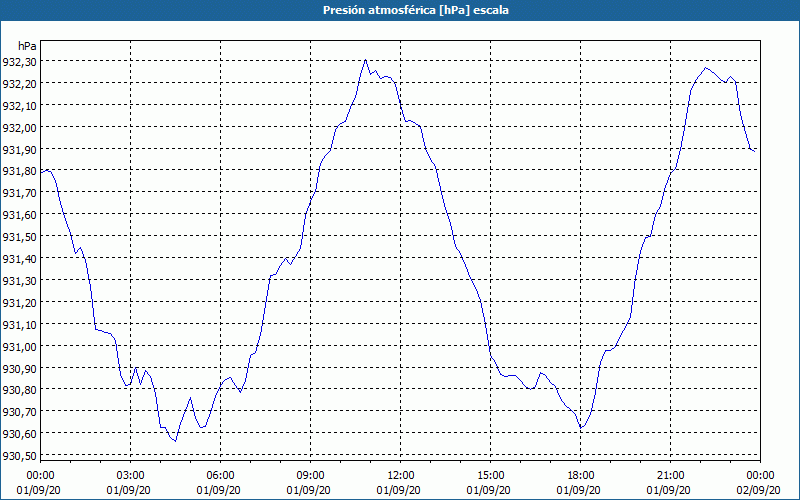Click the chart title 'Presión atmosférica [hPa] escala'
The height and width of the screenshot is (500, 800).
pyautogui.click(x=415, y=10)
